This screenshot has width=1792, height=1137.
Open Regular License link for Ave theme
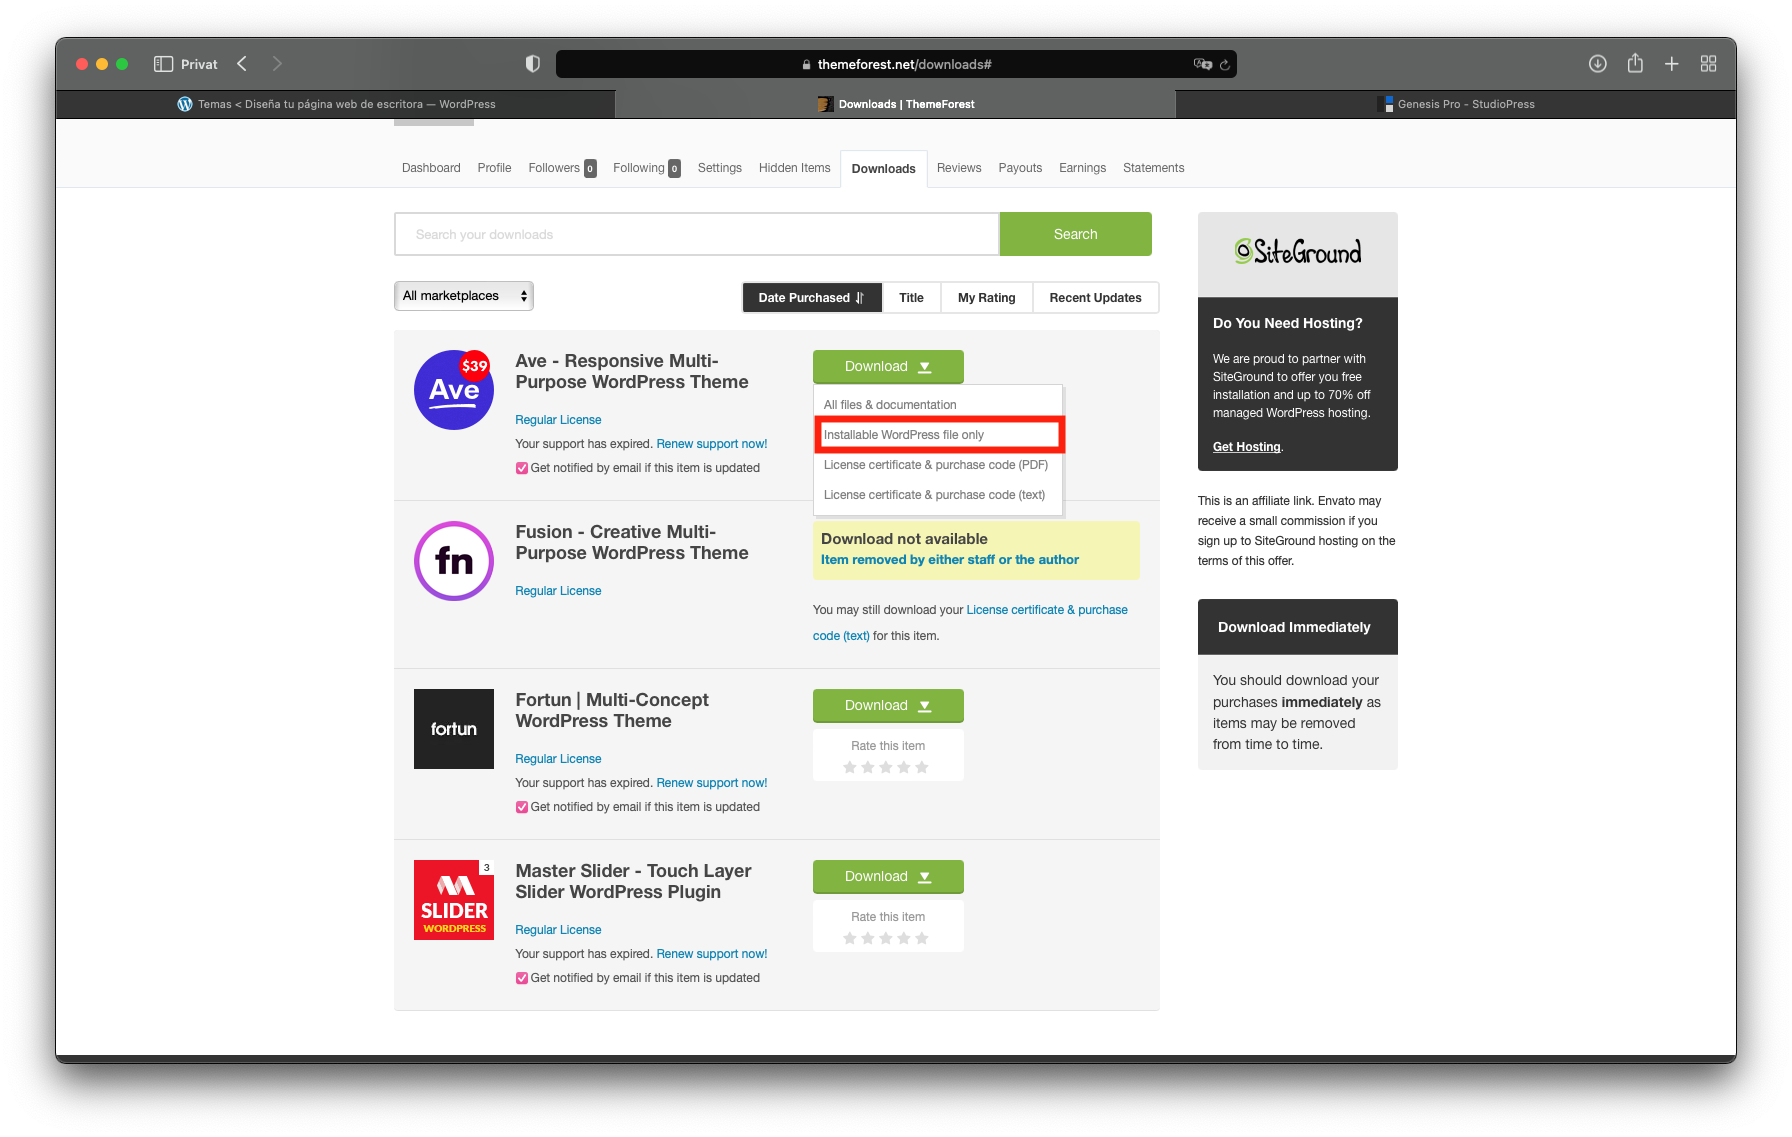pyautogui.click(x=558, y=420)
